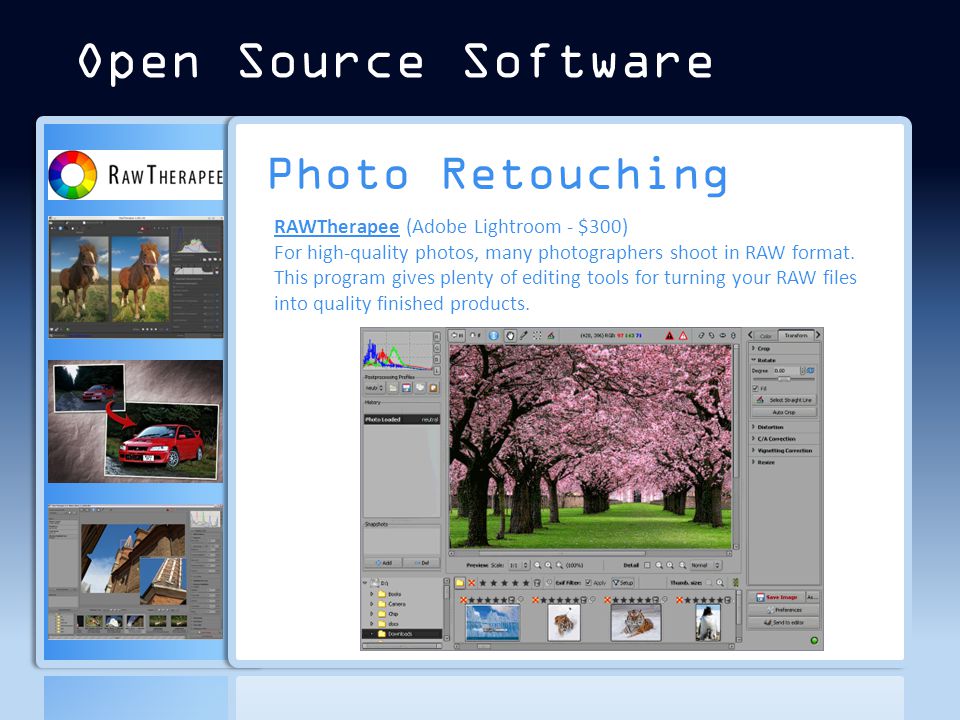
Task: Click the Add snapshot button
Action: pos(383,563)
